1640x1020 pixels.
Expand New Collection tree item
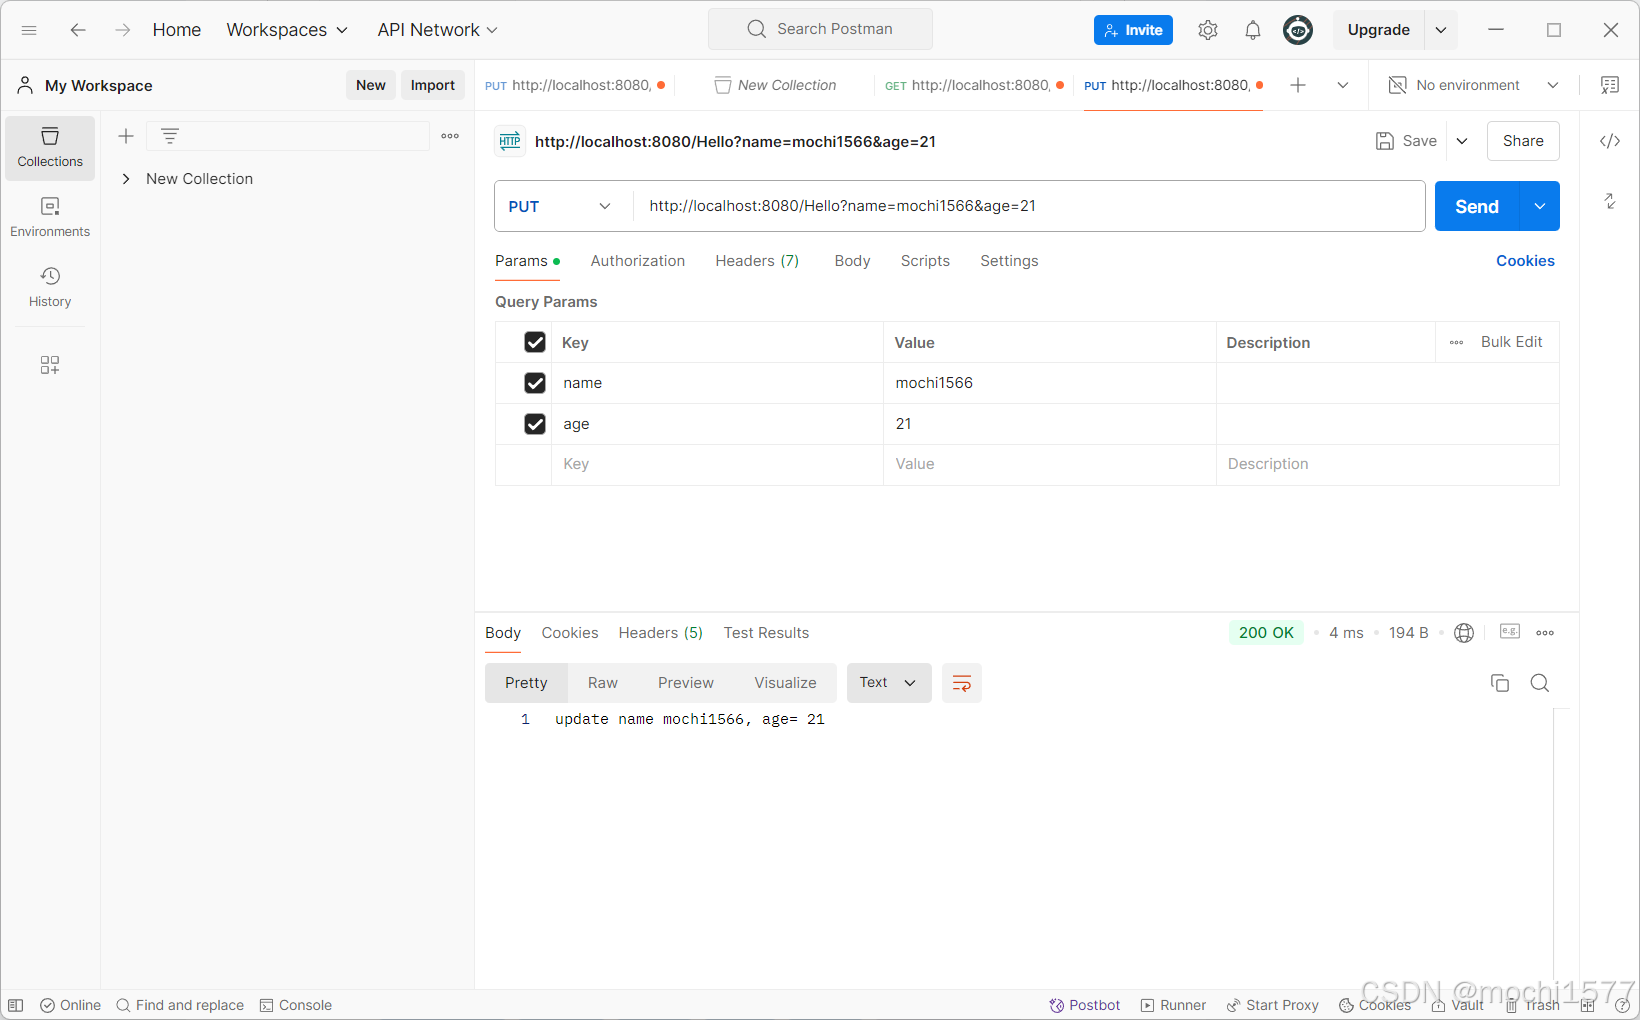[x=126, y=179]
